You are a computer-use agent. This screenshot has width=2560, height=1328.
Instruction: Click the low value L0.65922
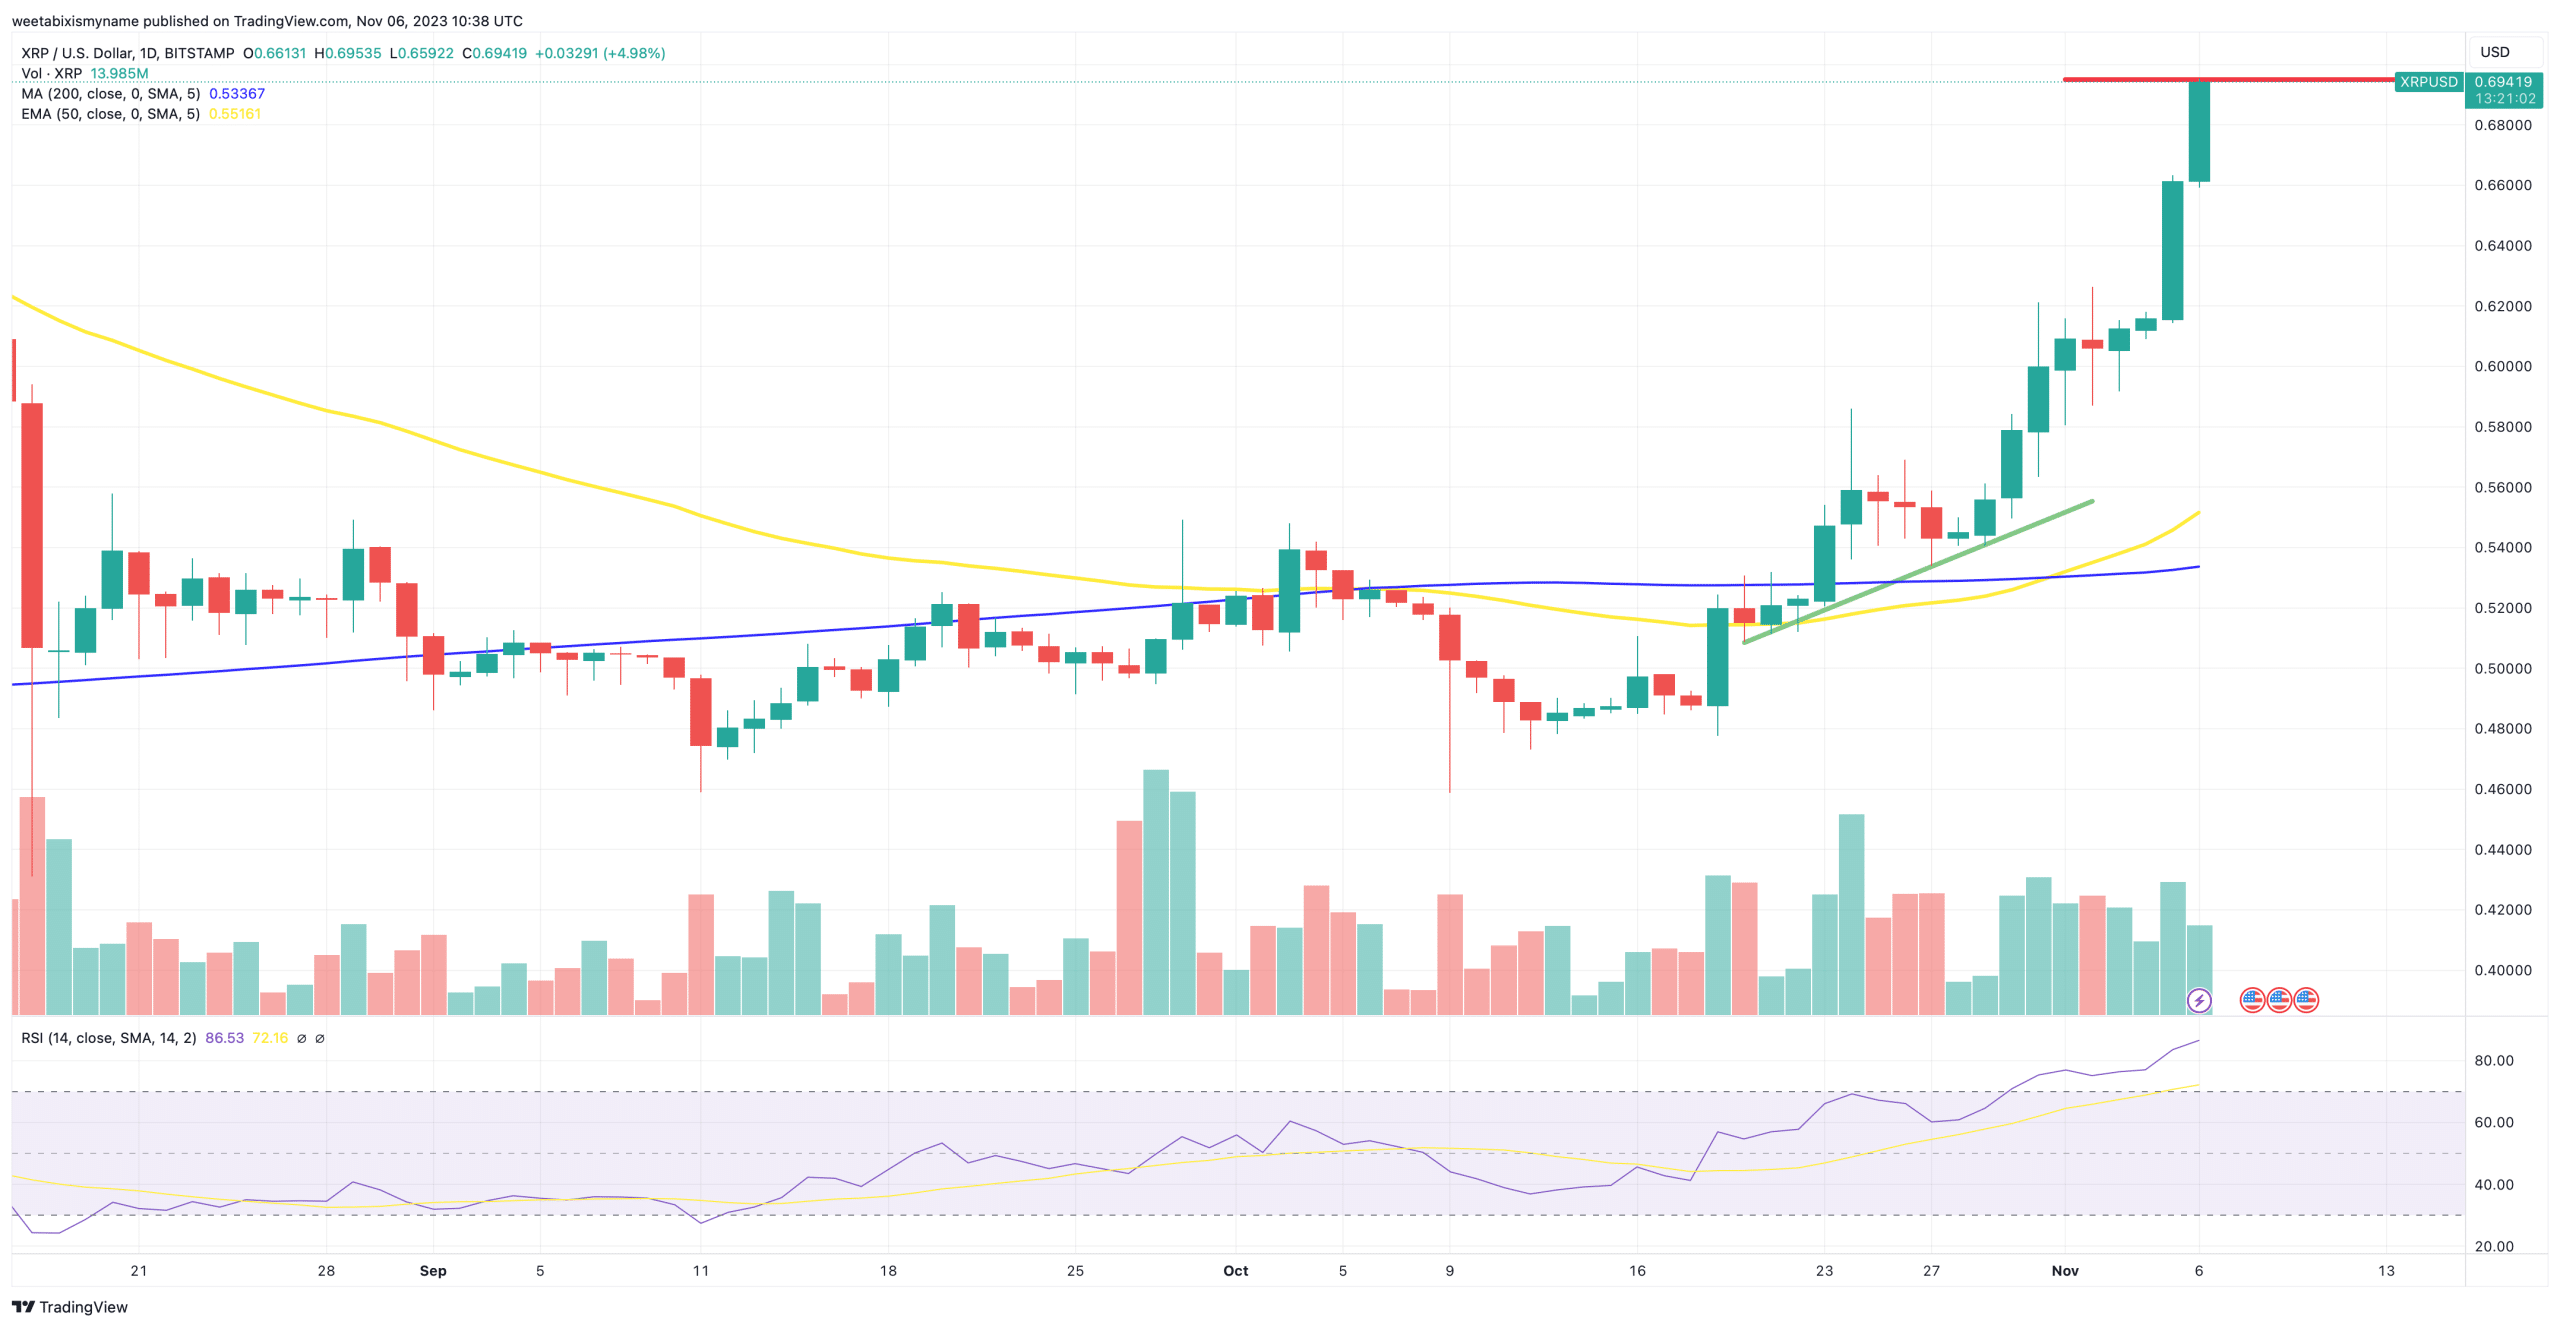point(422,53)
